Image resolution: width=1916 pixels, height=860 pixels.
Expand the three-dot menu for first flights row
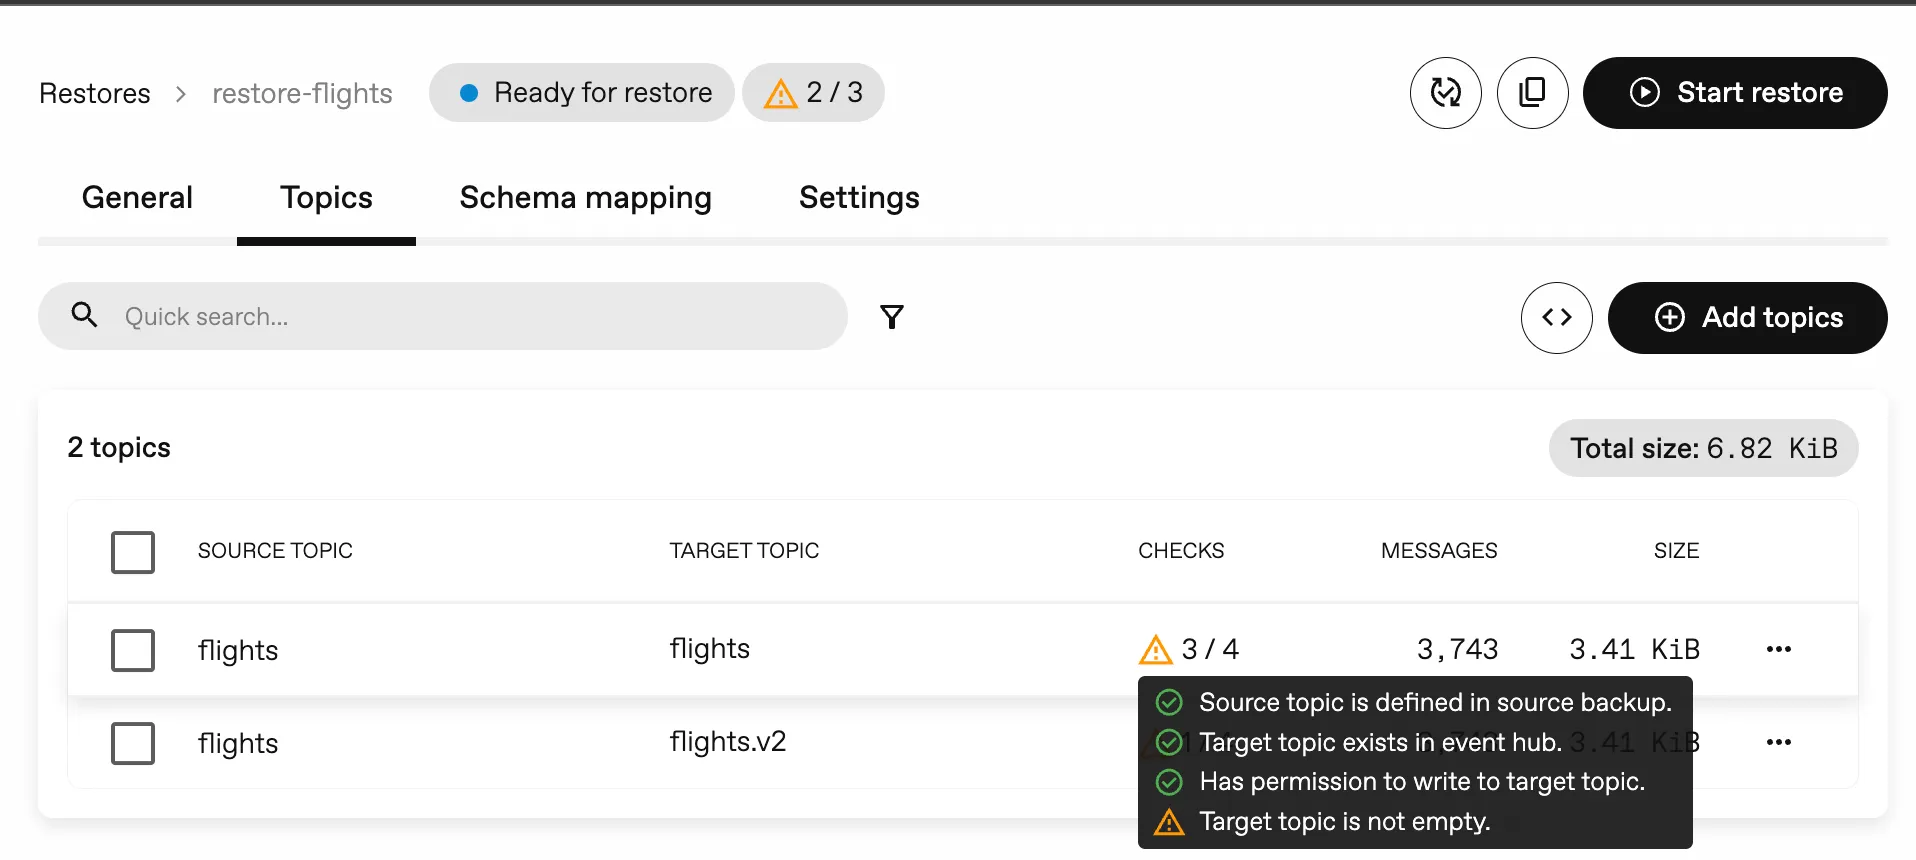pos(1778,649)
